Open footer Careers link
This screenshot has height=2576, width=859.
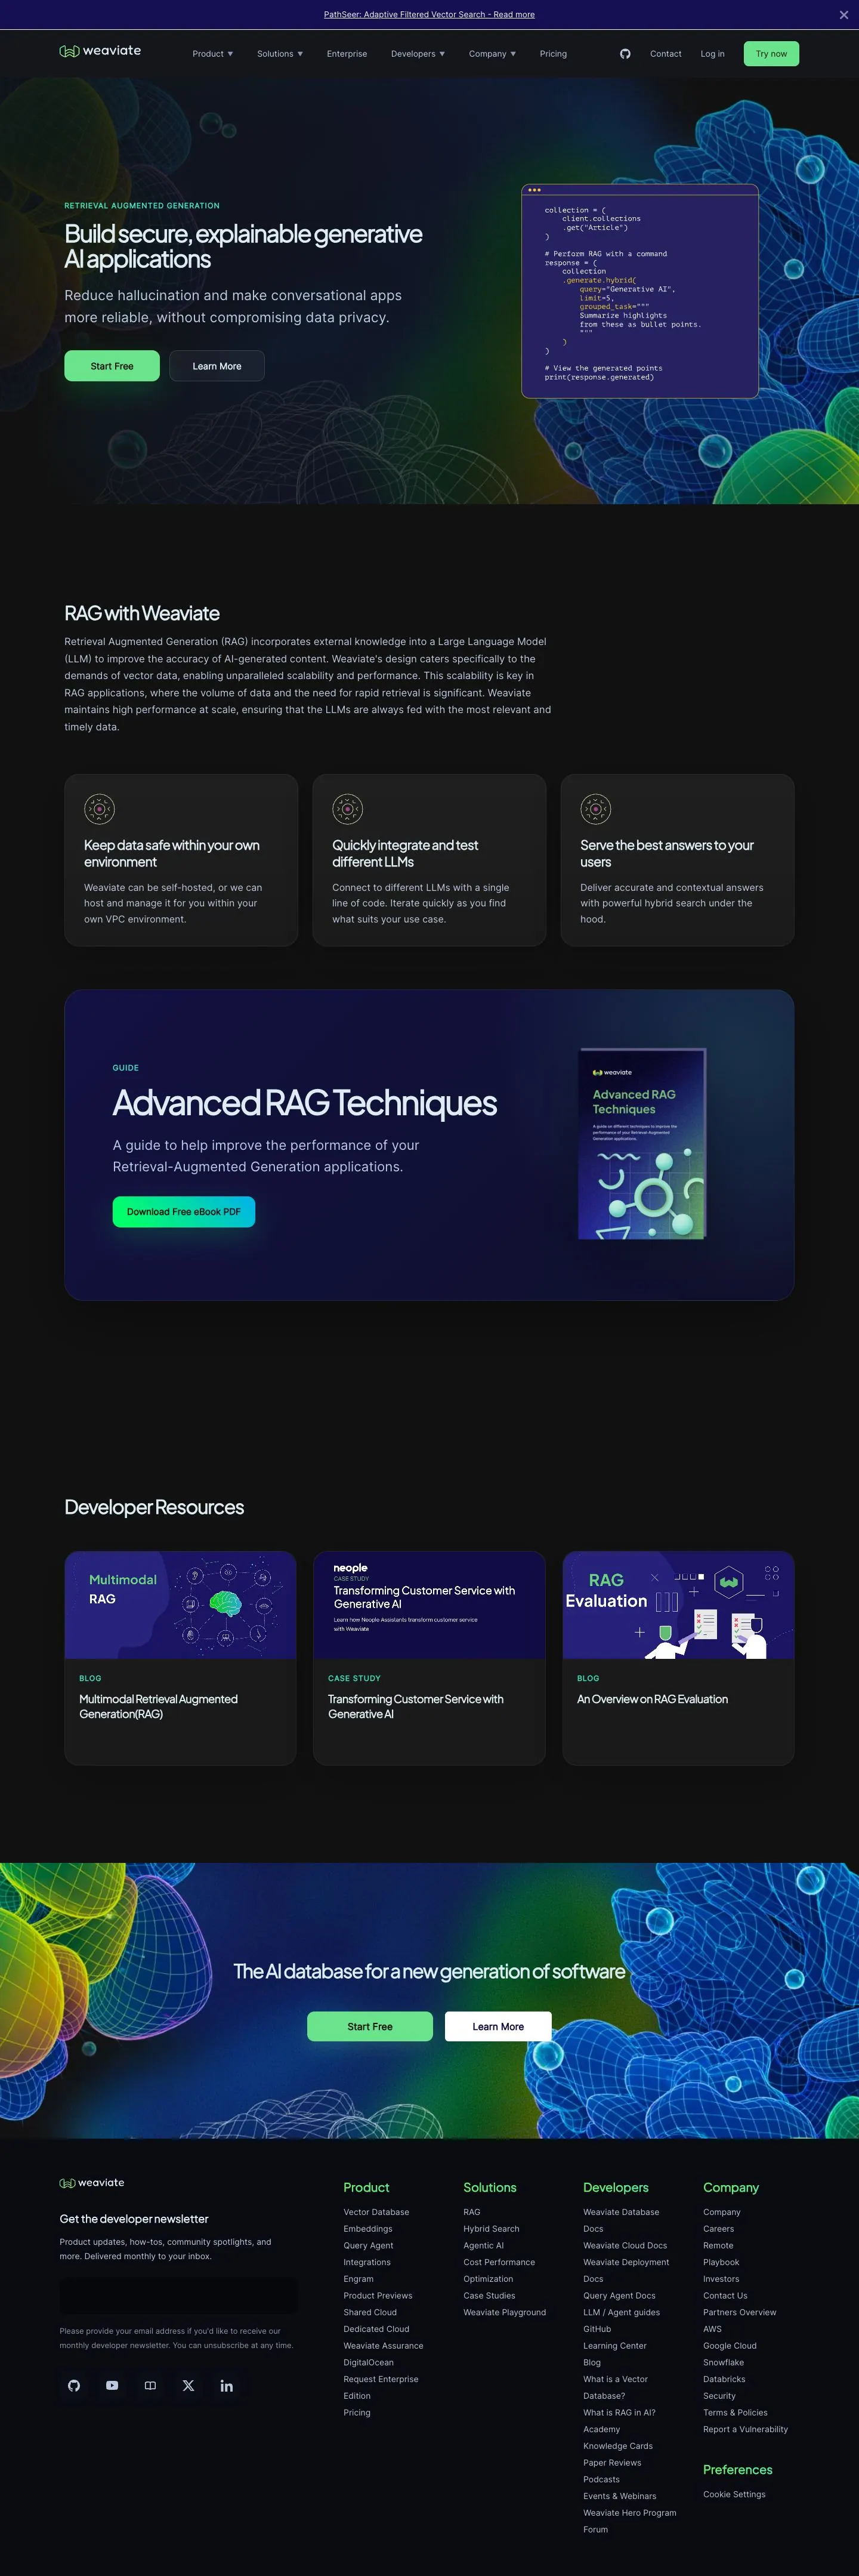pyautogui.click(x=718, y=2229)
